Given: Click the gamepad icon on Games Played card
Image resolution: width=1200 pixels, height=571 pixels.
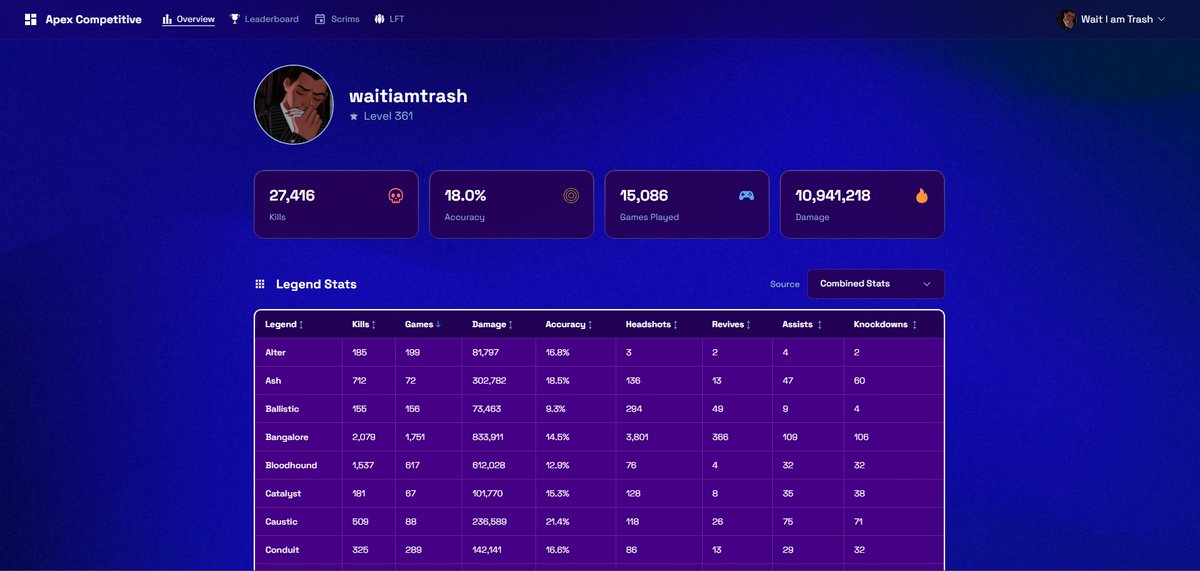Looking at the screenshot, I should click(x=746, y=195).
